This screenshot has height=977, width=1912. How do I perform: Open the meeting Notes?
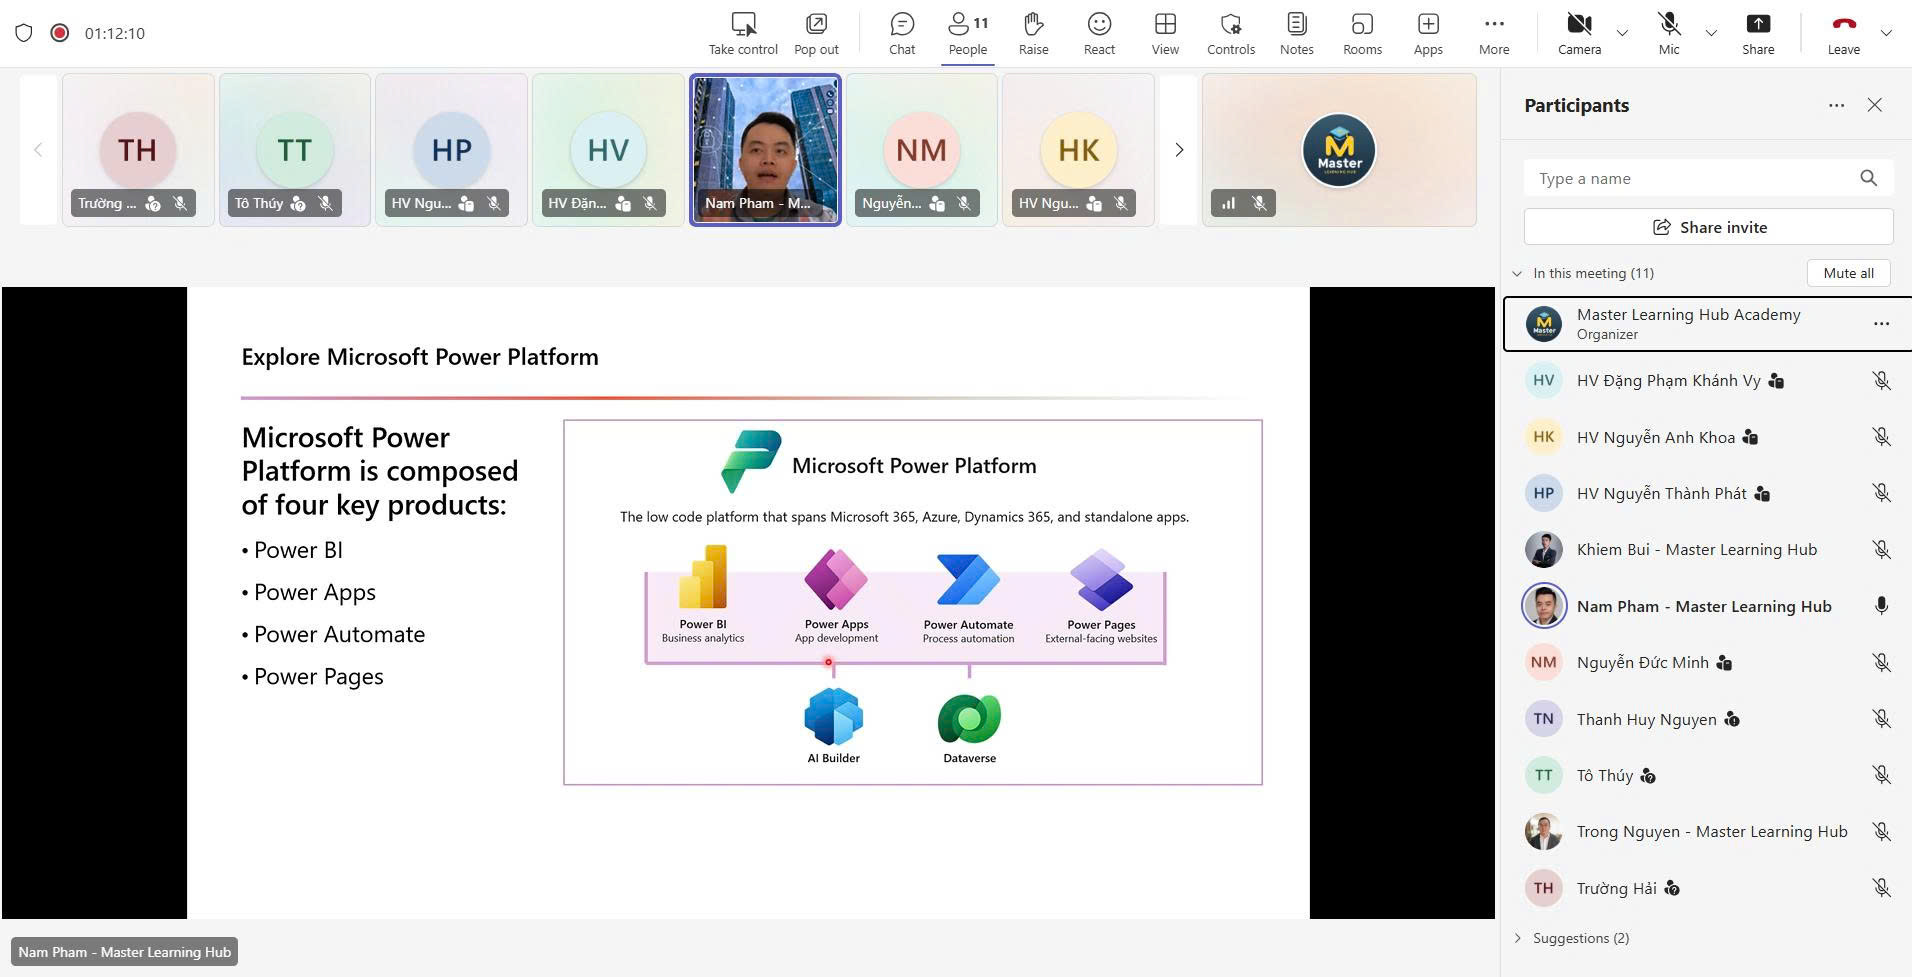tap(1296, 33)
